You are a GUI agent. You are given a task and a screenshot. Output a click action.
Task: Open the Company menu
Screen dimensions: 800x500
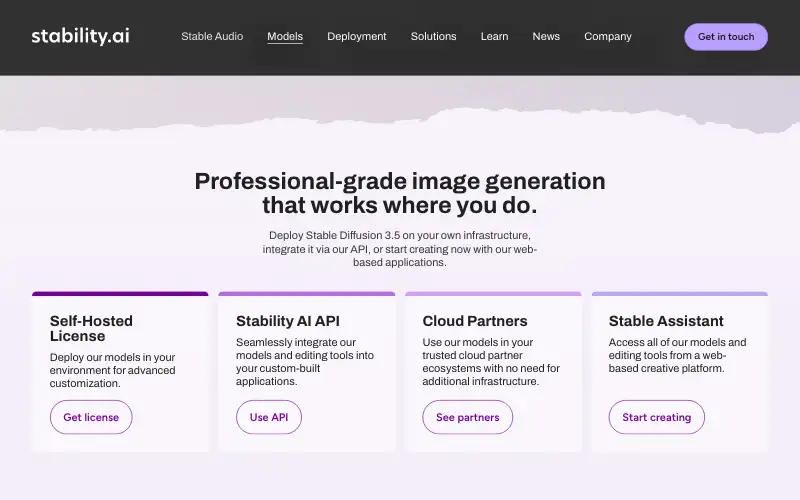pyautogui.click(x=608, y=36)
